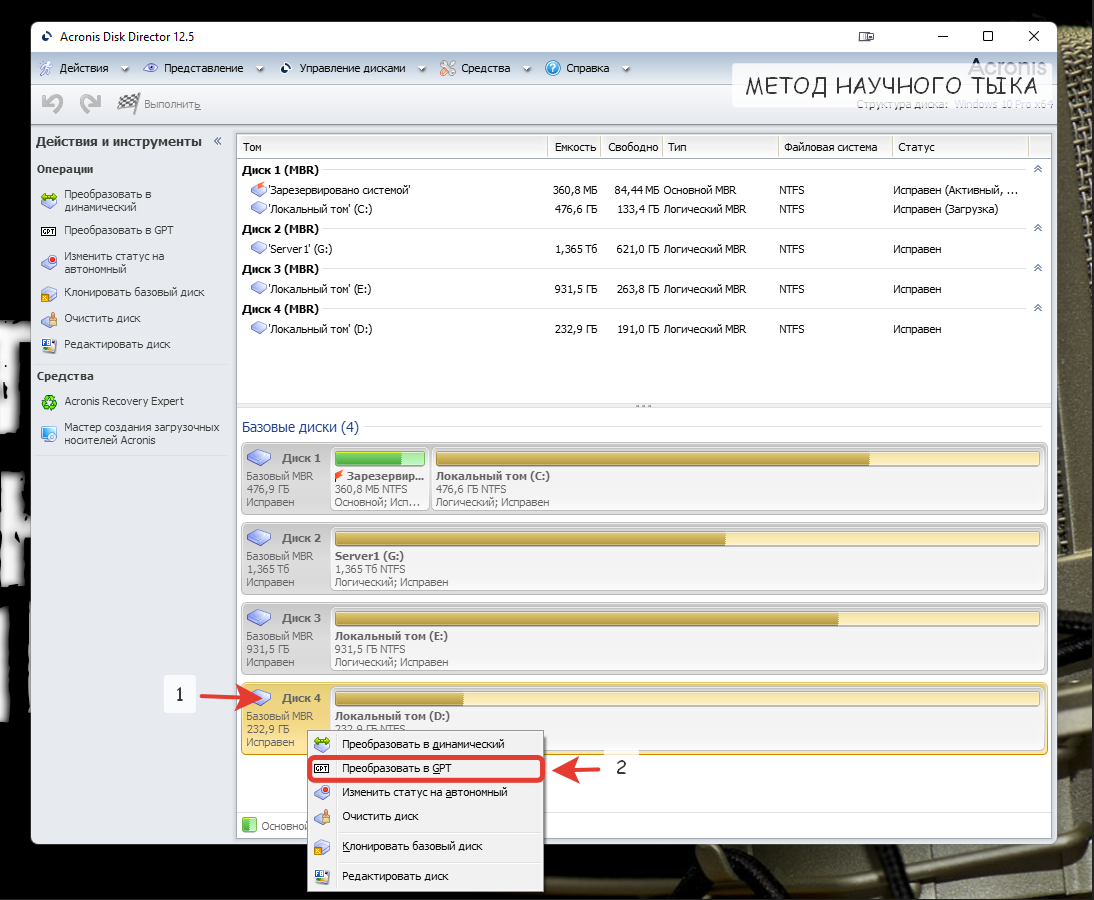Choose Очистить диск from context menu

point(425,817)
